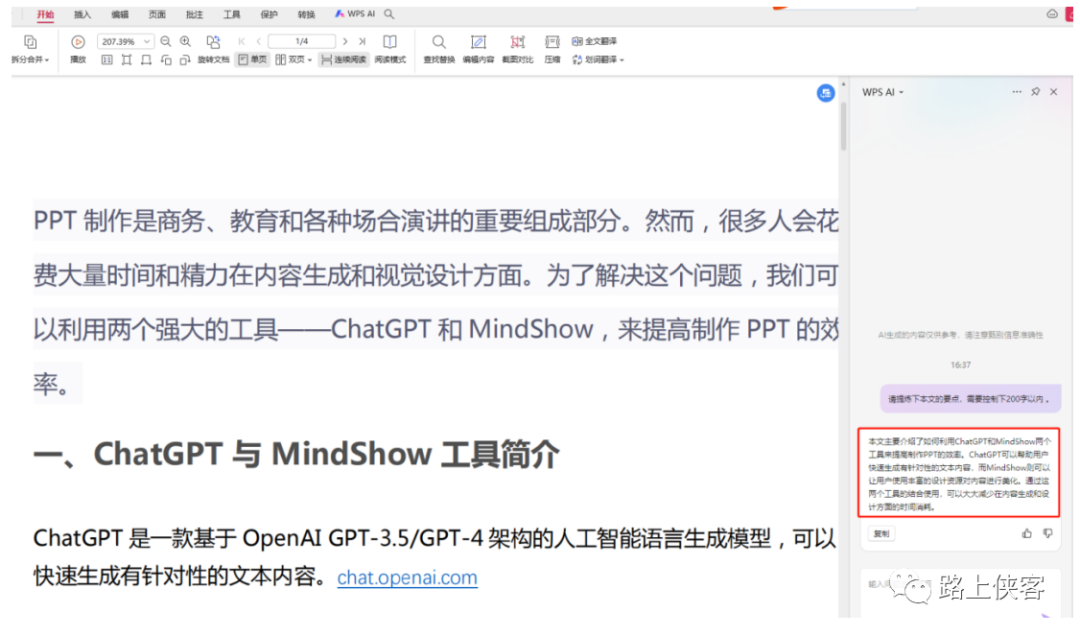The height and width of the screenshot is (635, 1080).
Task: Like the AI response with thumbs up
Action: tap(1027, 533)
